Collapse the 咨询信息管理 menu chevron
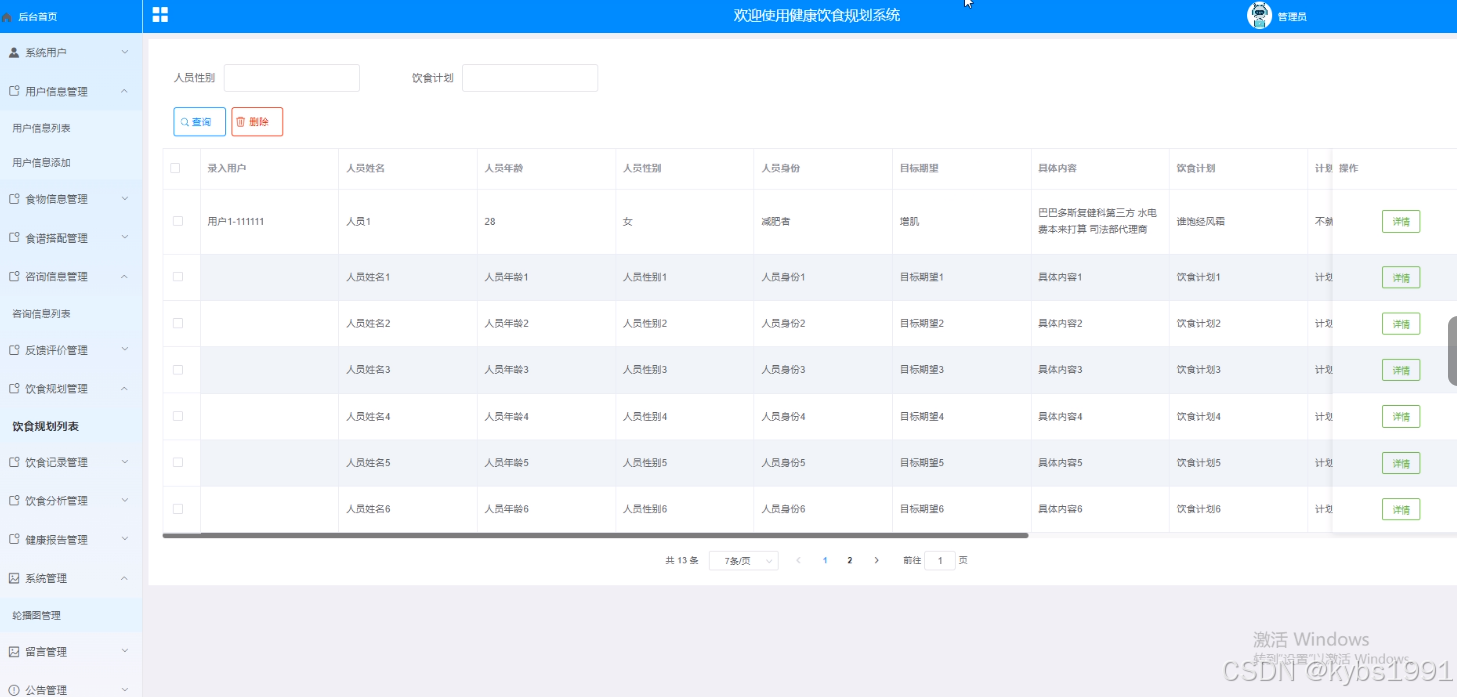The height and width of the screenshot is (697, 1457). [125, 276]
